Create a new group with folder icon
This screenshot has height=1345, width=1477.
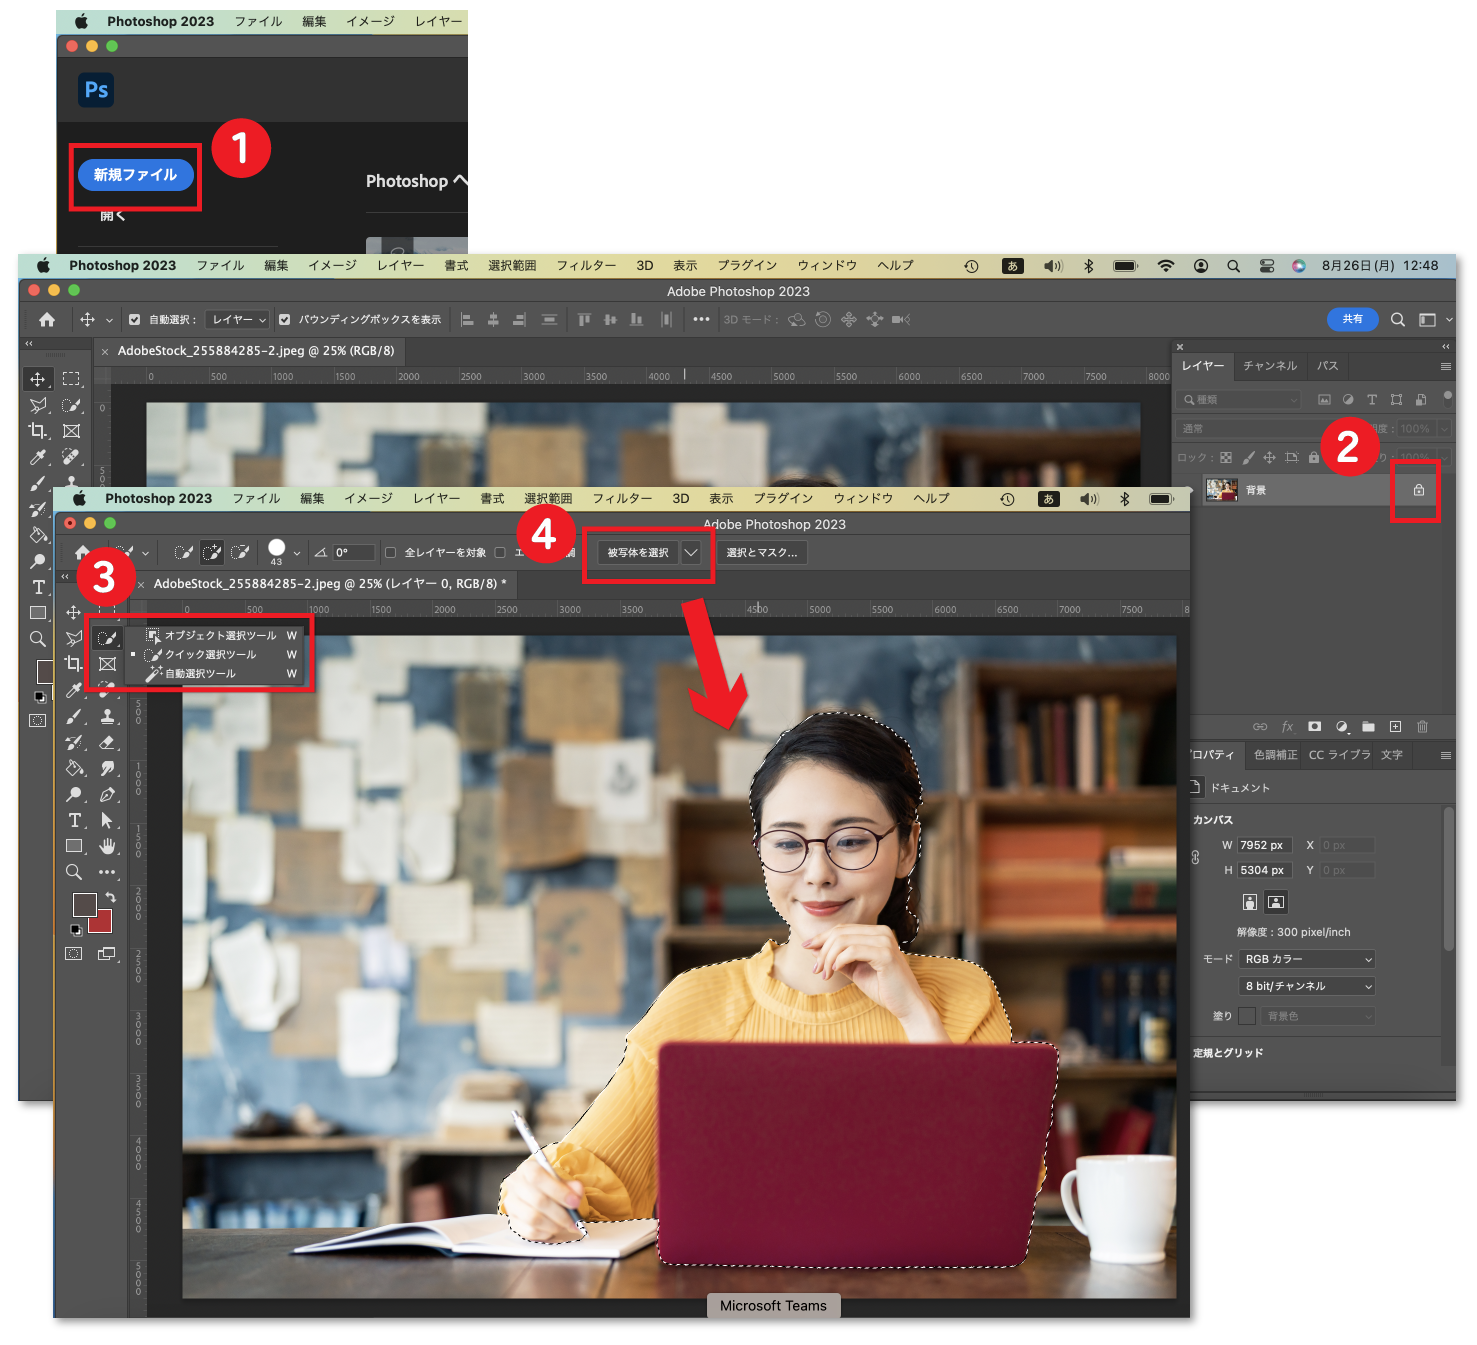point(1368,727)
